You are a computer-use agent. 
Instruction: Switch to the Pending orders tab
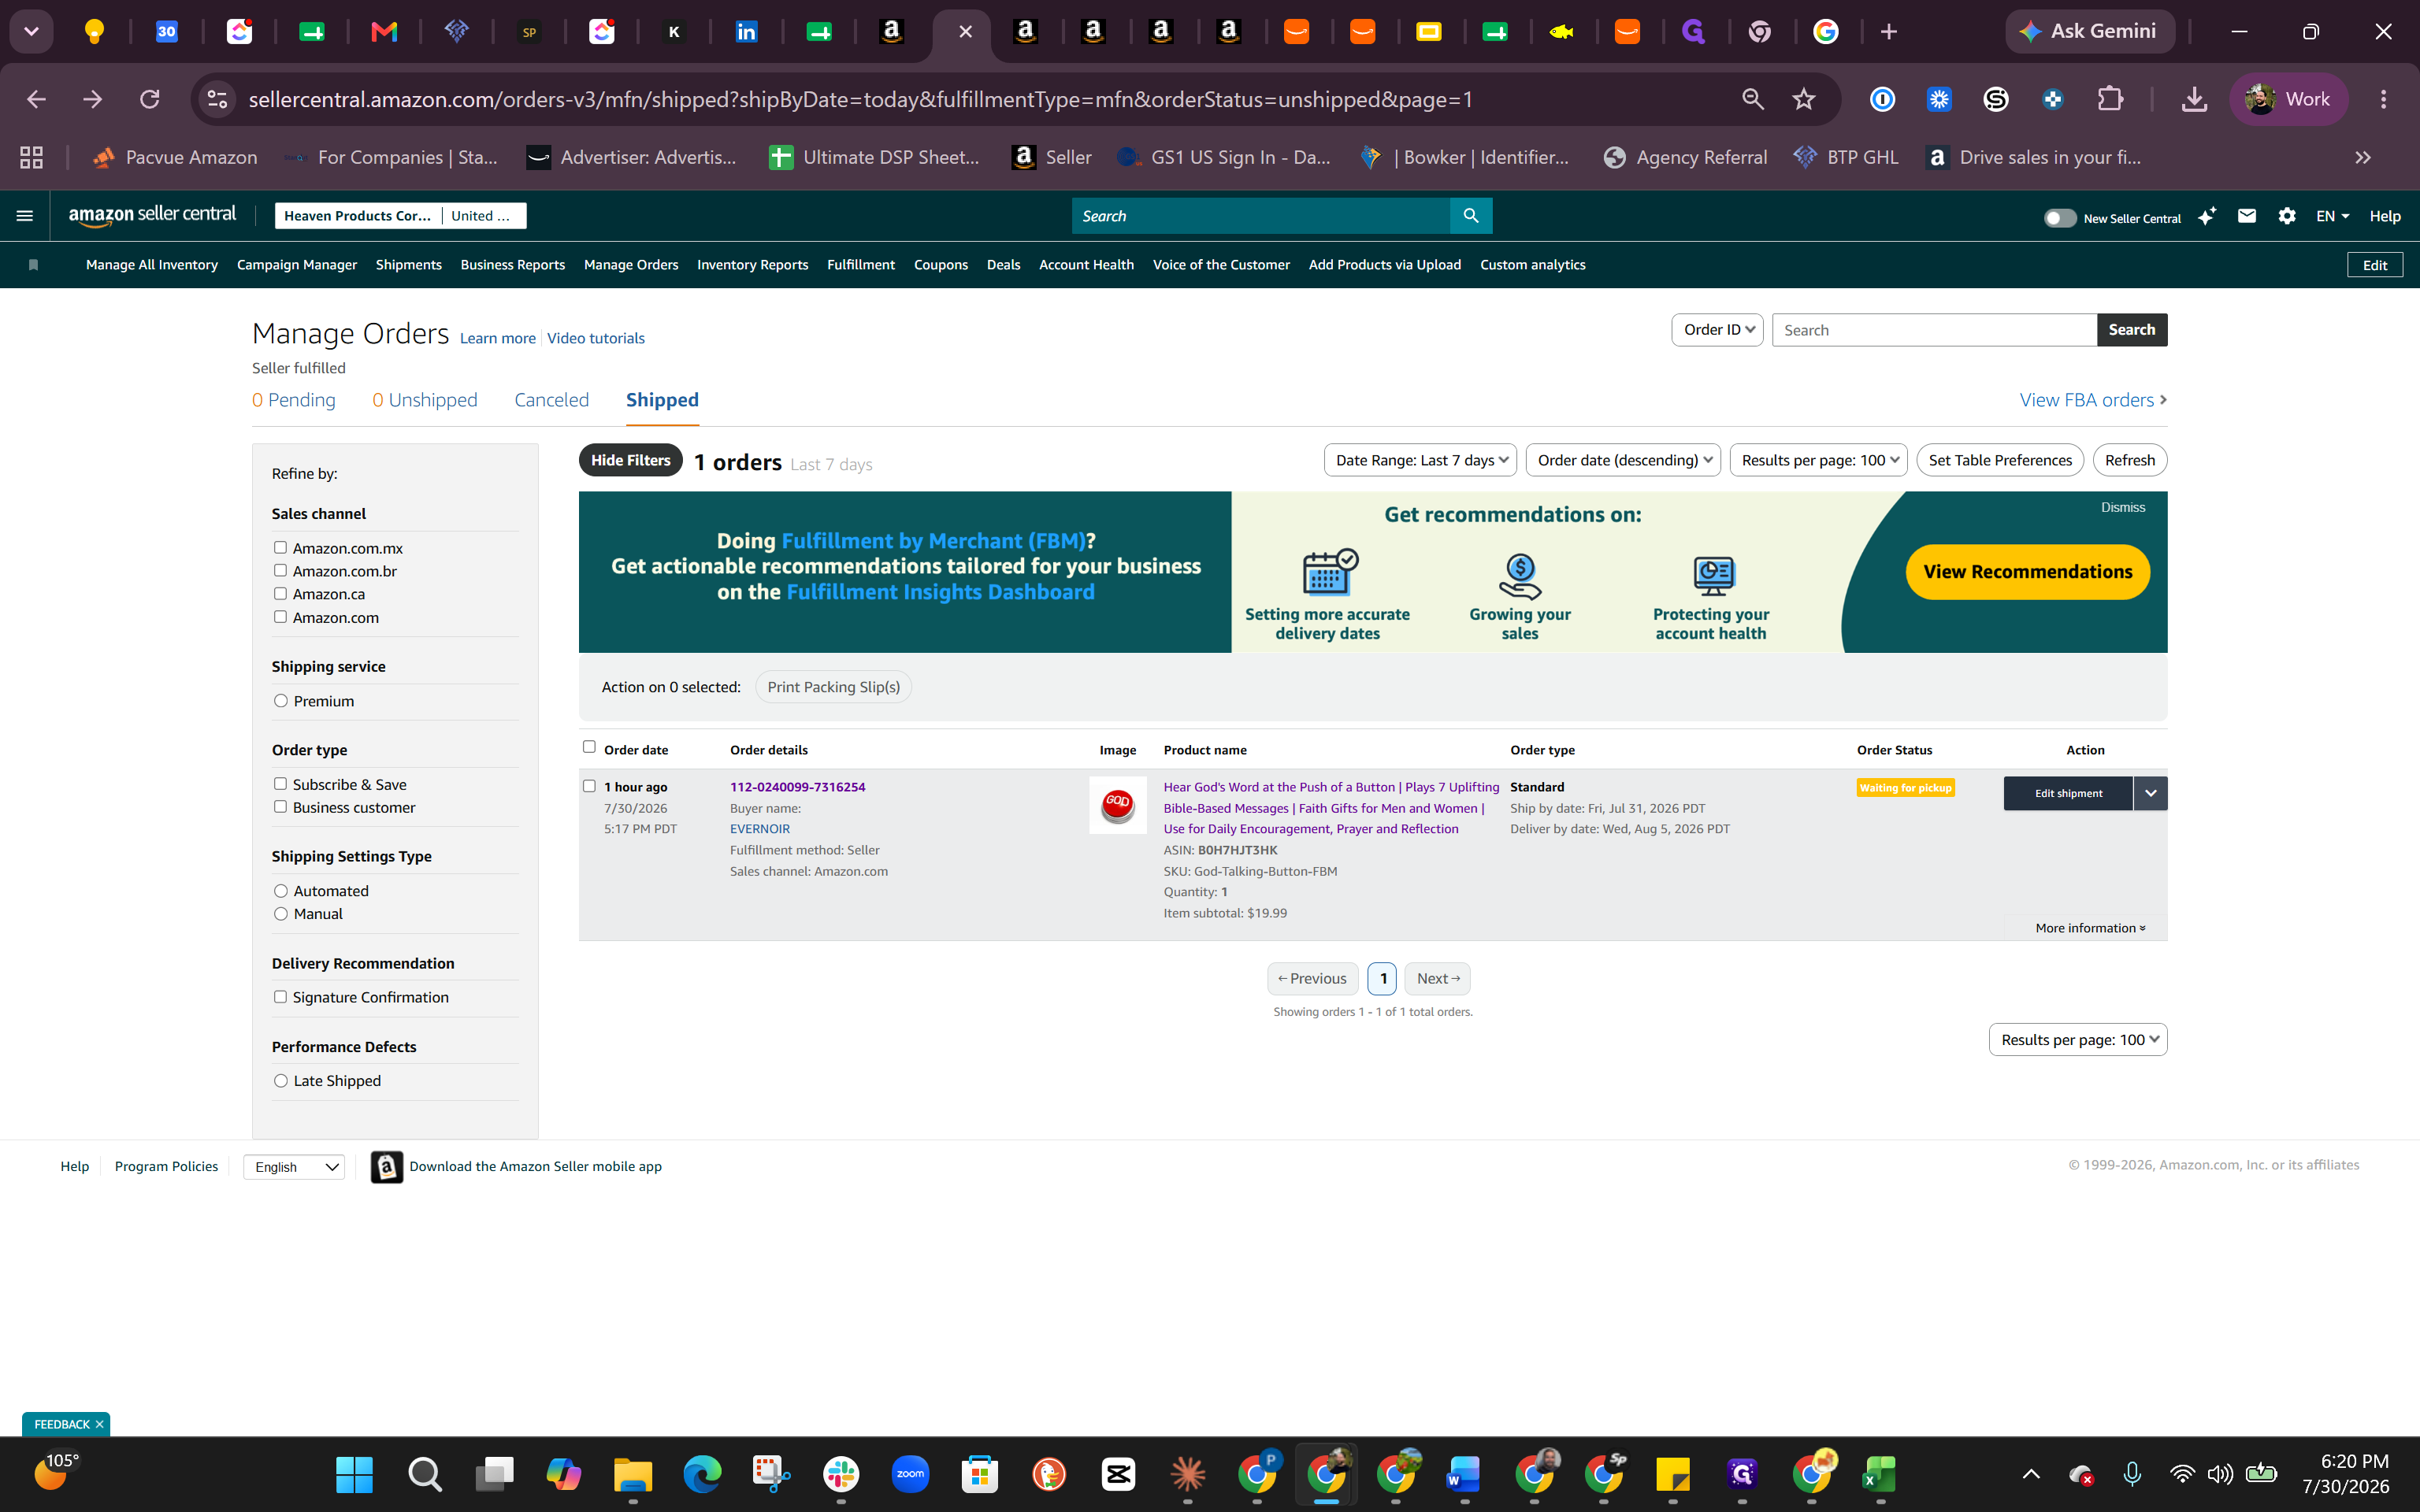coord(294,400)
